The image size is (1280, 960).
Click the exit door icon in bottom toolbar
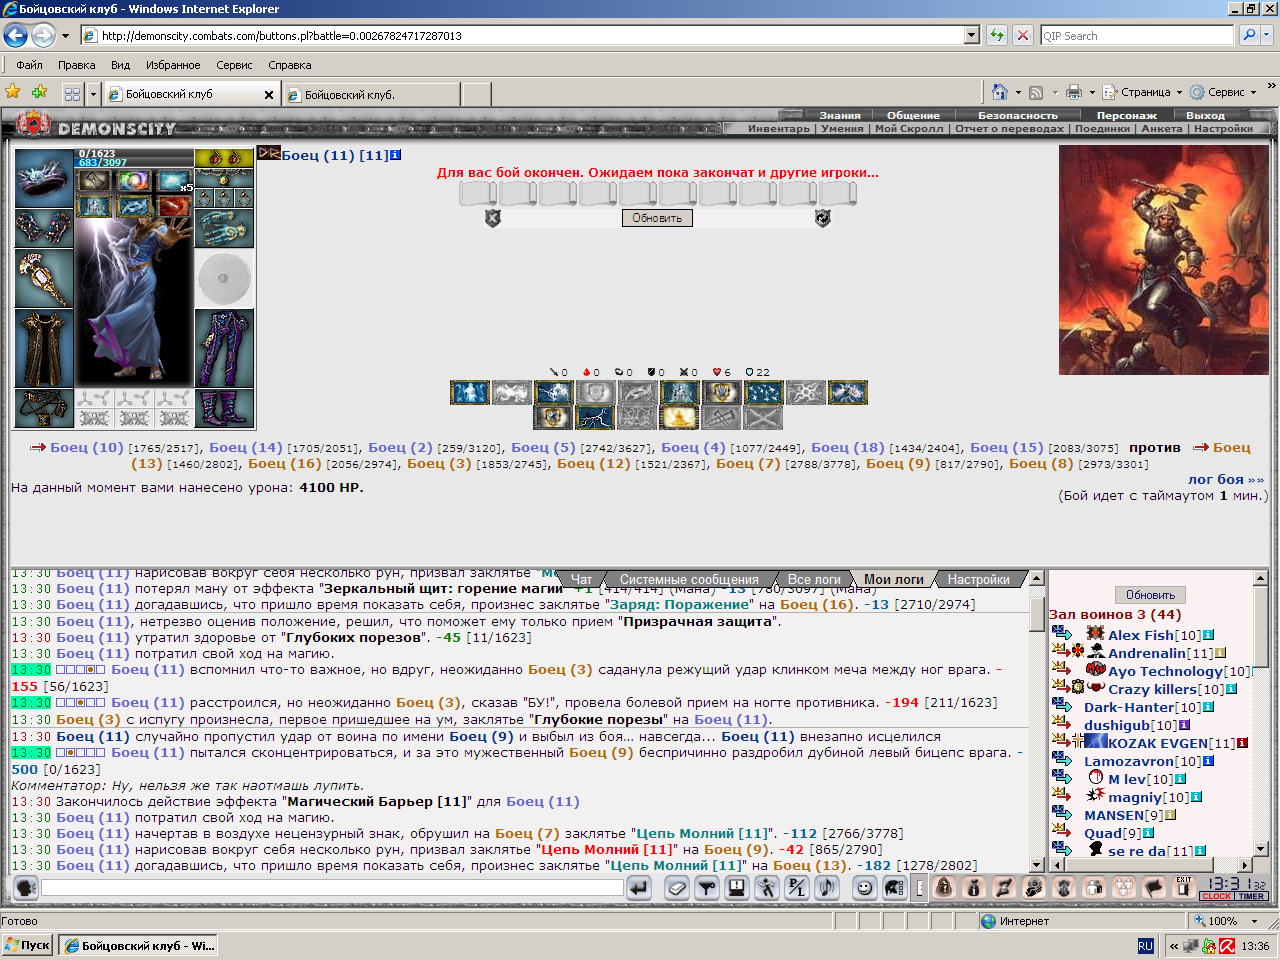click(1184, 887)
